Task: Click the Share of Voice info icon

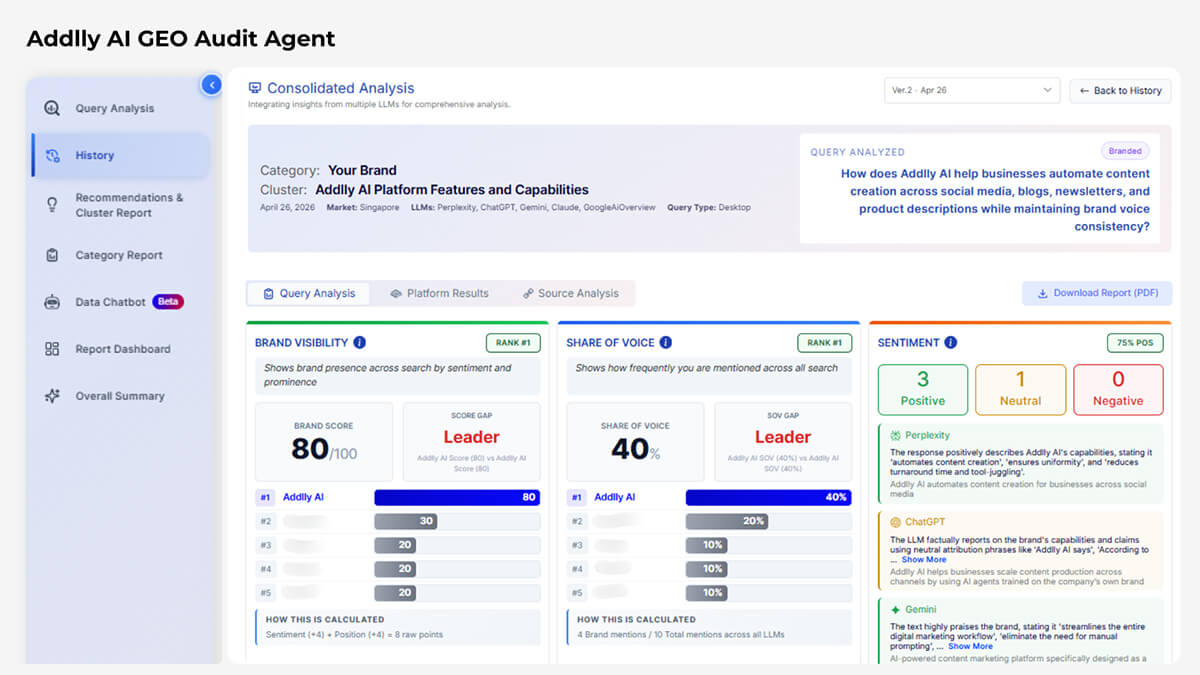Action: tap(665, 342)
